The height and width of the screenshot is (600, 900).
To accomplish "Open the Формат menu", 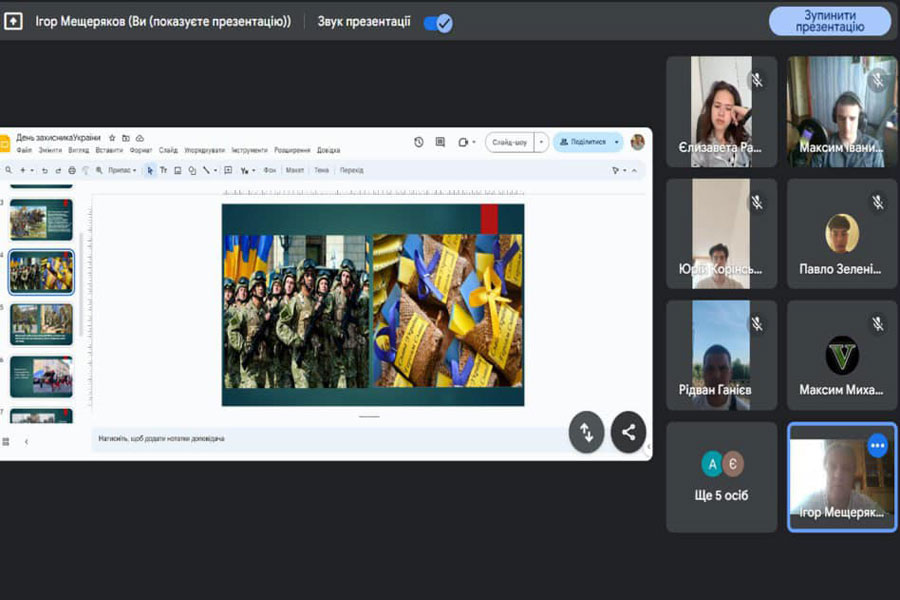I will 141,150.
